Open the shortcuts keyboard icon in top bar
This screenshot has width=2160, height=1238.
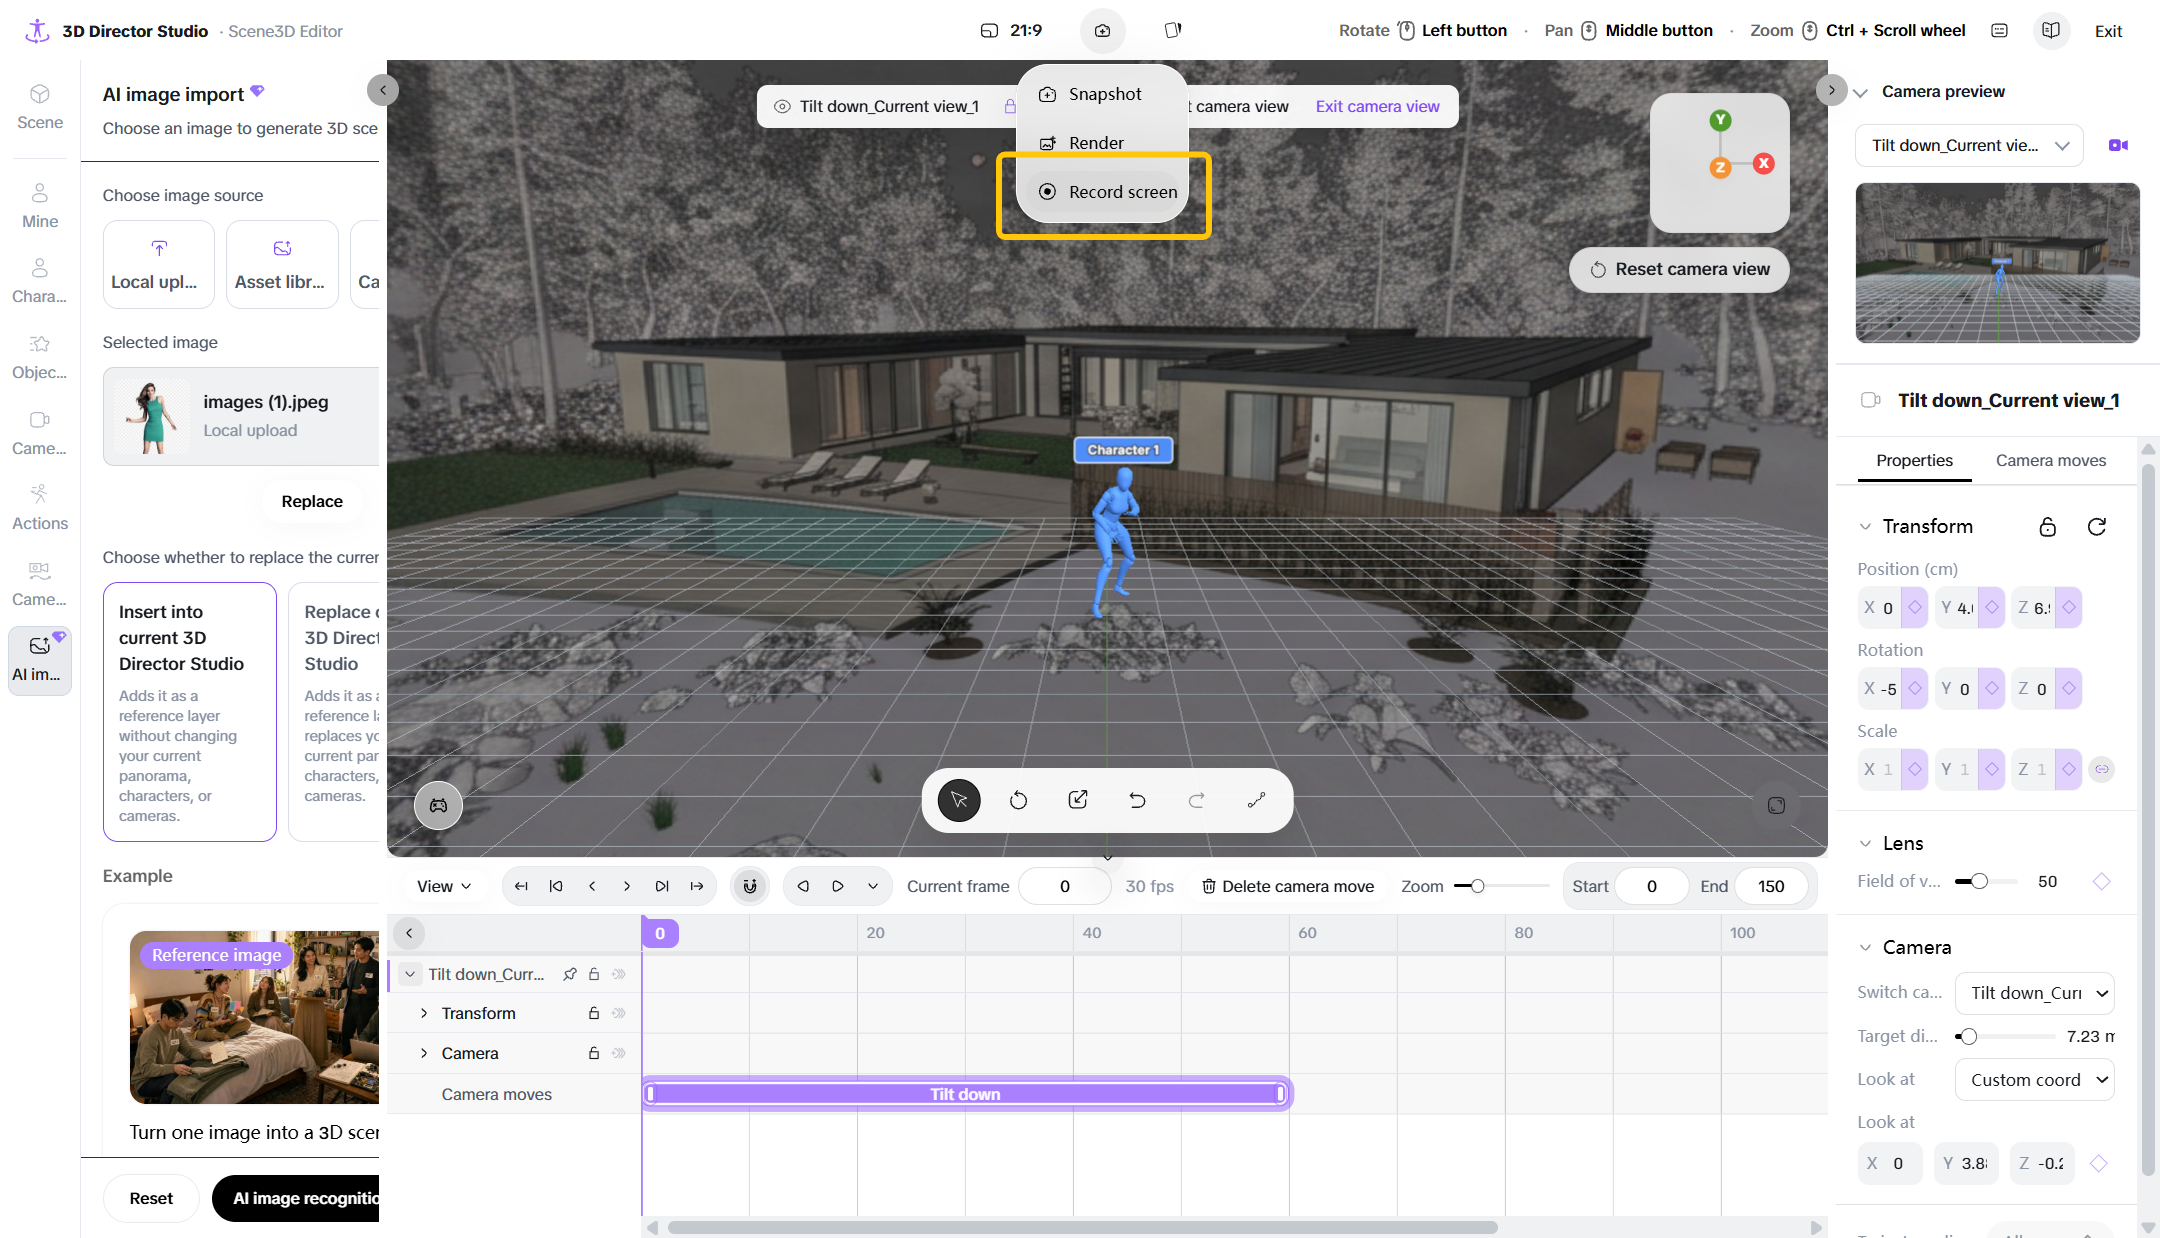click(1999, 31)
